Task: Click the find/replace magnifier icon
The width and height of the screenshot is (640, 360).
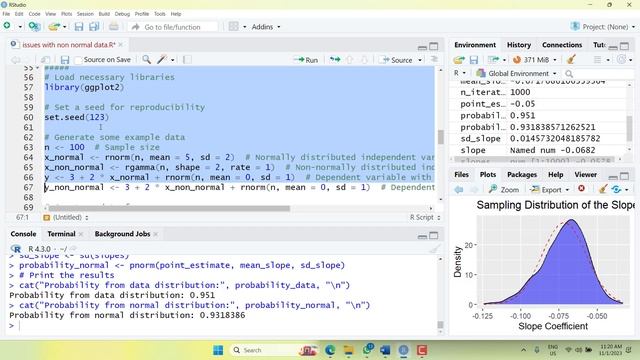Action: tap(146, 60)
